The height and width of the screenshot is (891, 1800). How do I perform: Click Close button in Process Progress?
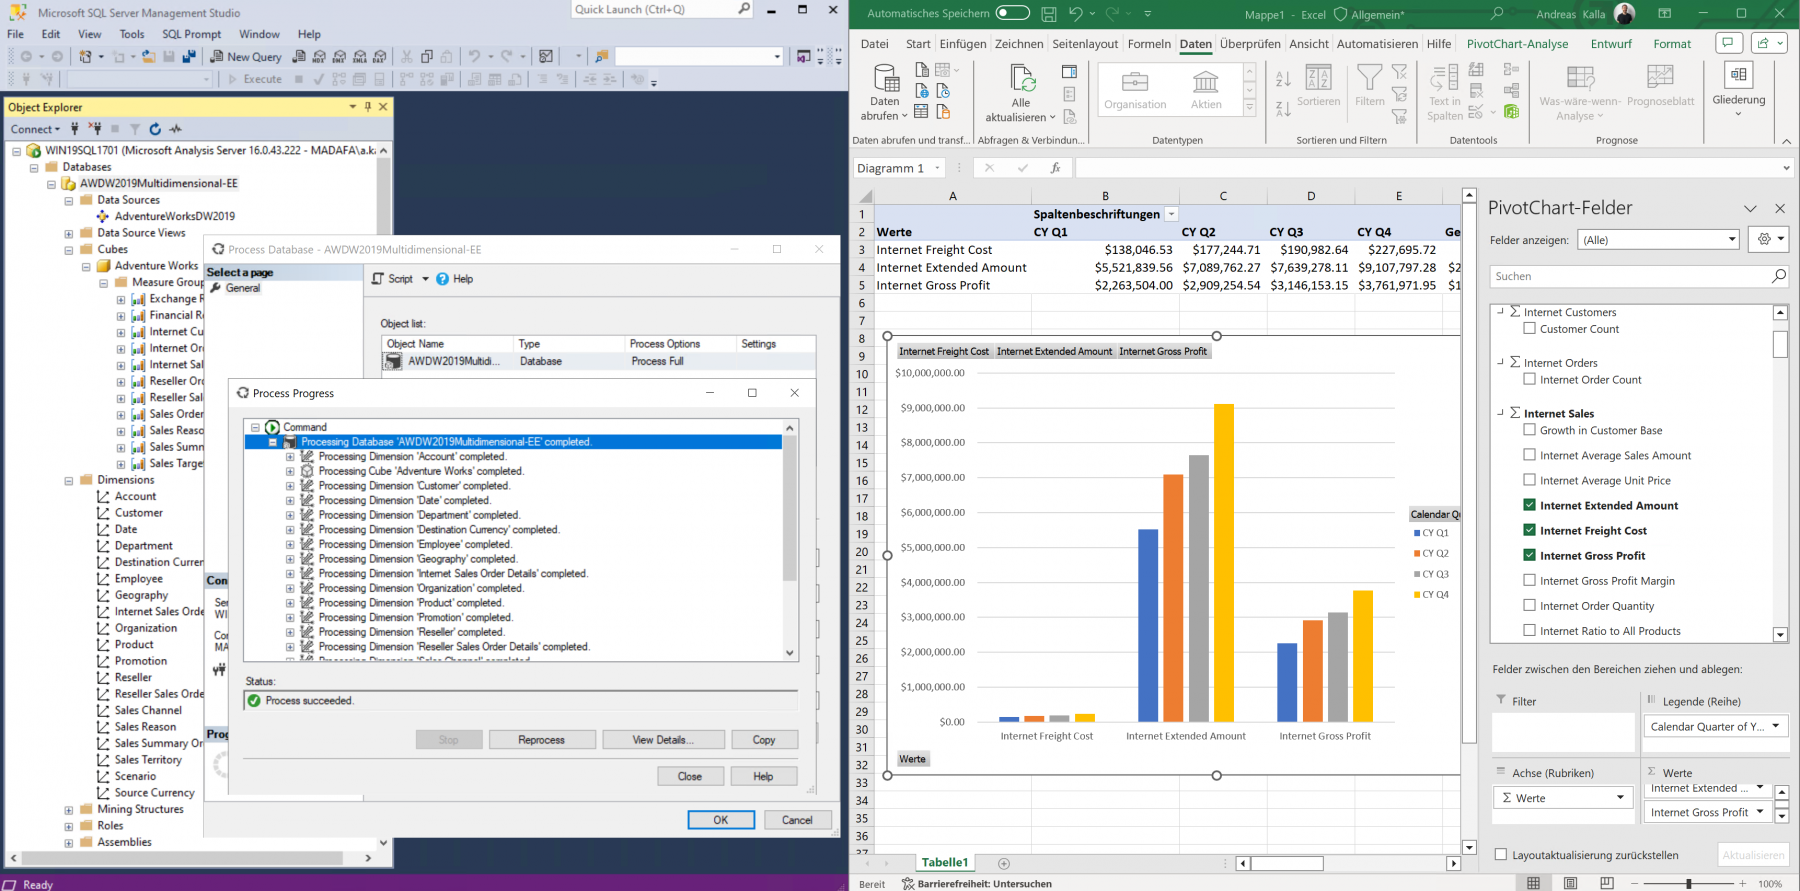(690, 776)
